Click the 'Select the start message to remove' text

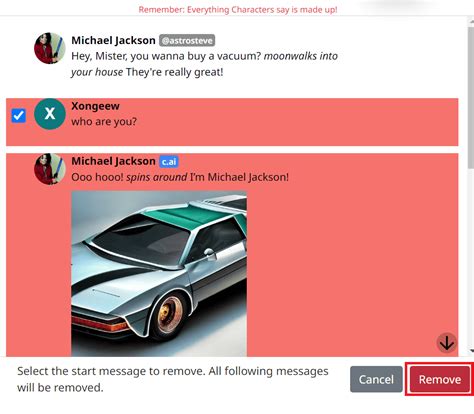point(173,379)
